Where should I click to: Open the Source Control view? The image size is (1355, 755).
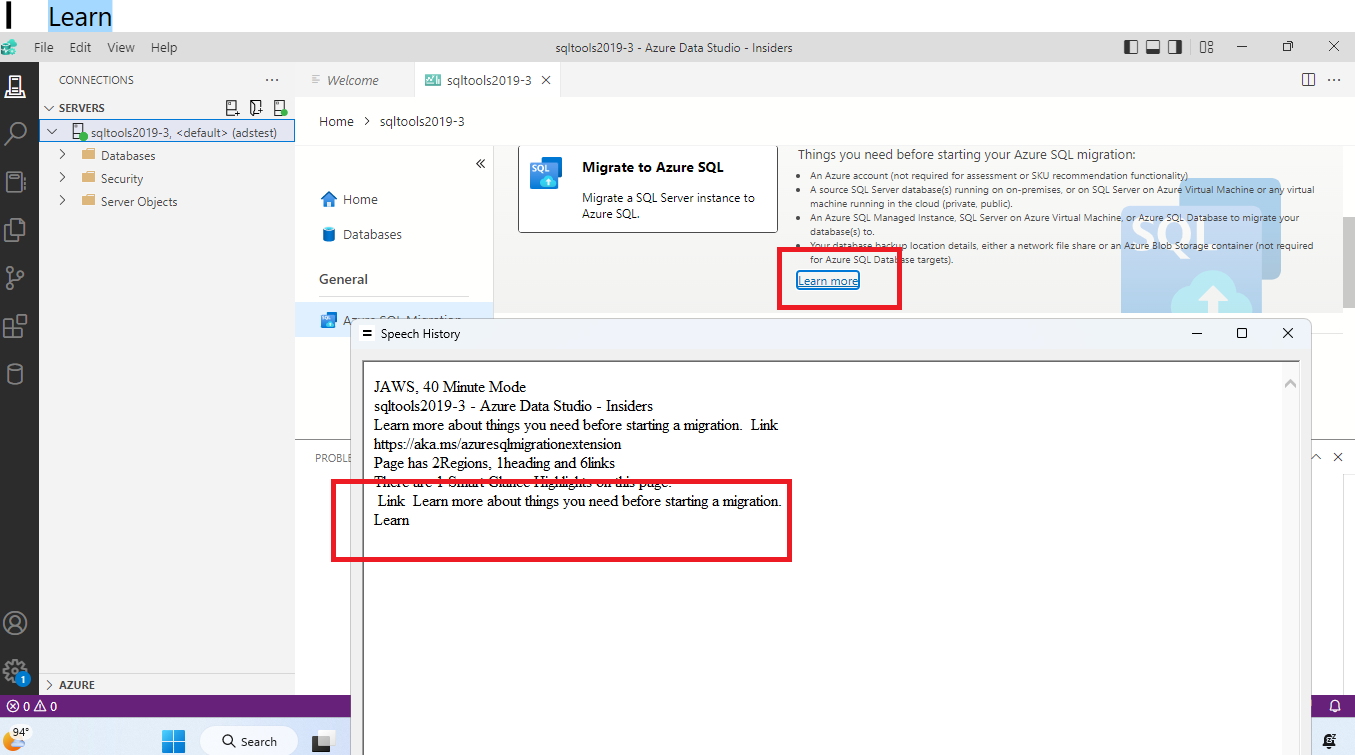pos(17,277)
